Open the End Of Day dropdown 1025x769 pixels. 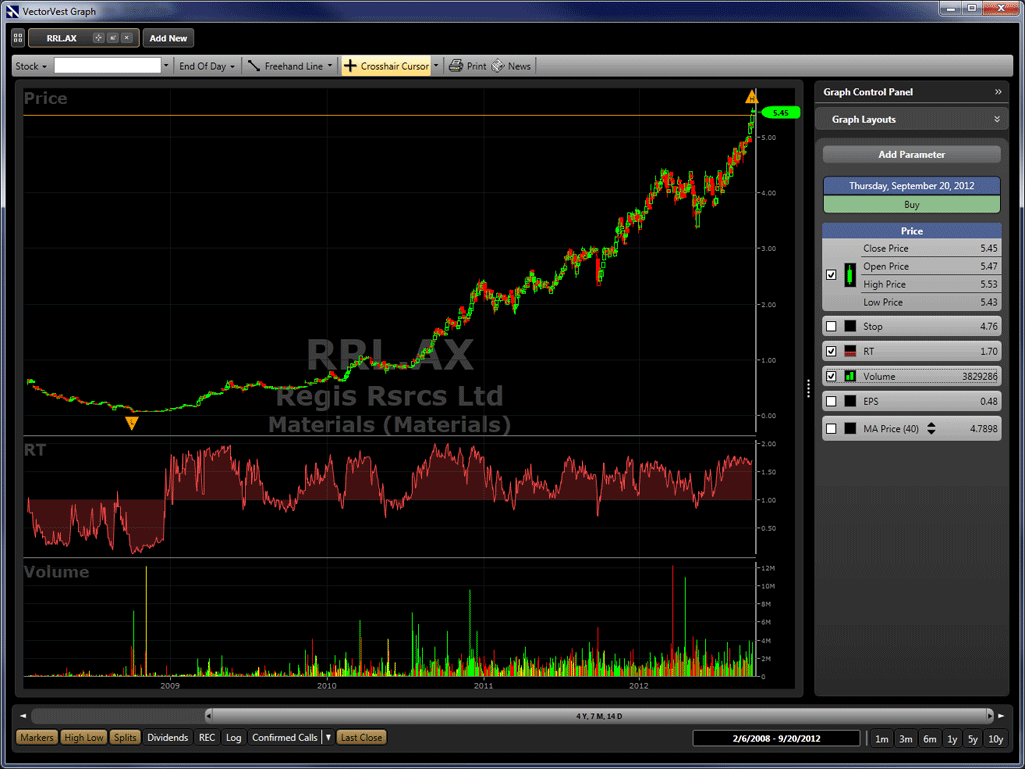click(x=207, y=66)
